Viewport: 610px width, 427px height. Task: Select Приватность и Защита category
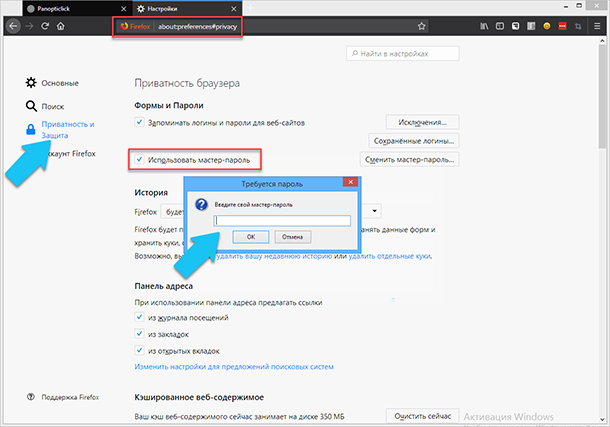pyautogui.click(x=60, y=130)
